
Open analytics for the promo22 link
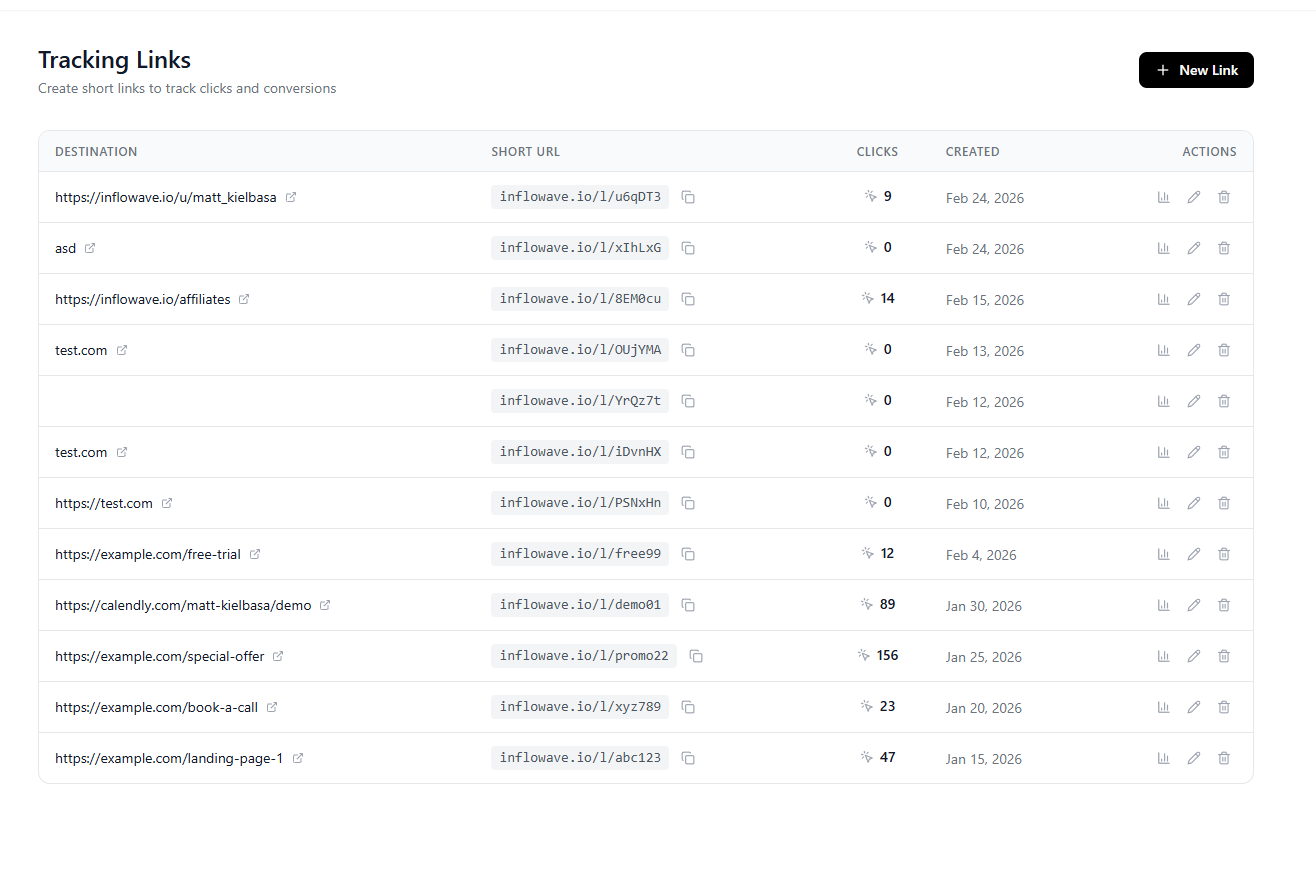[1163, 656]
